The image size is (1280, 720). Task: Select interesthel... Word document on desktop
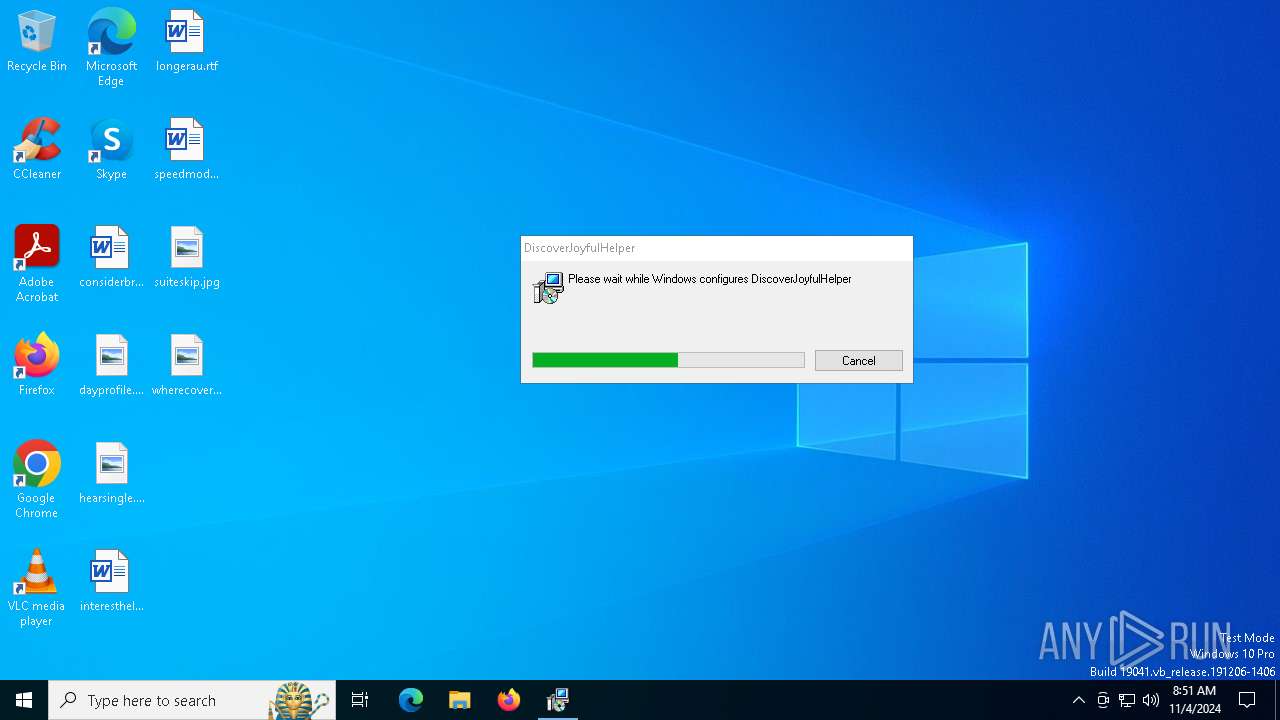pos(111,582)
